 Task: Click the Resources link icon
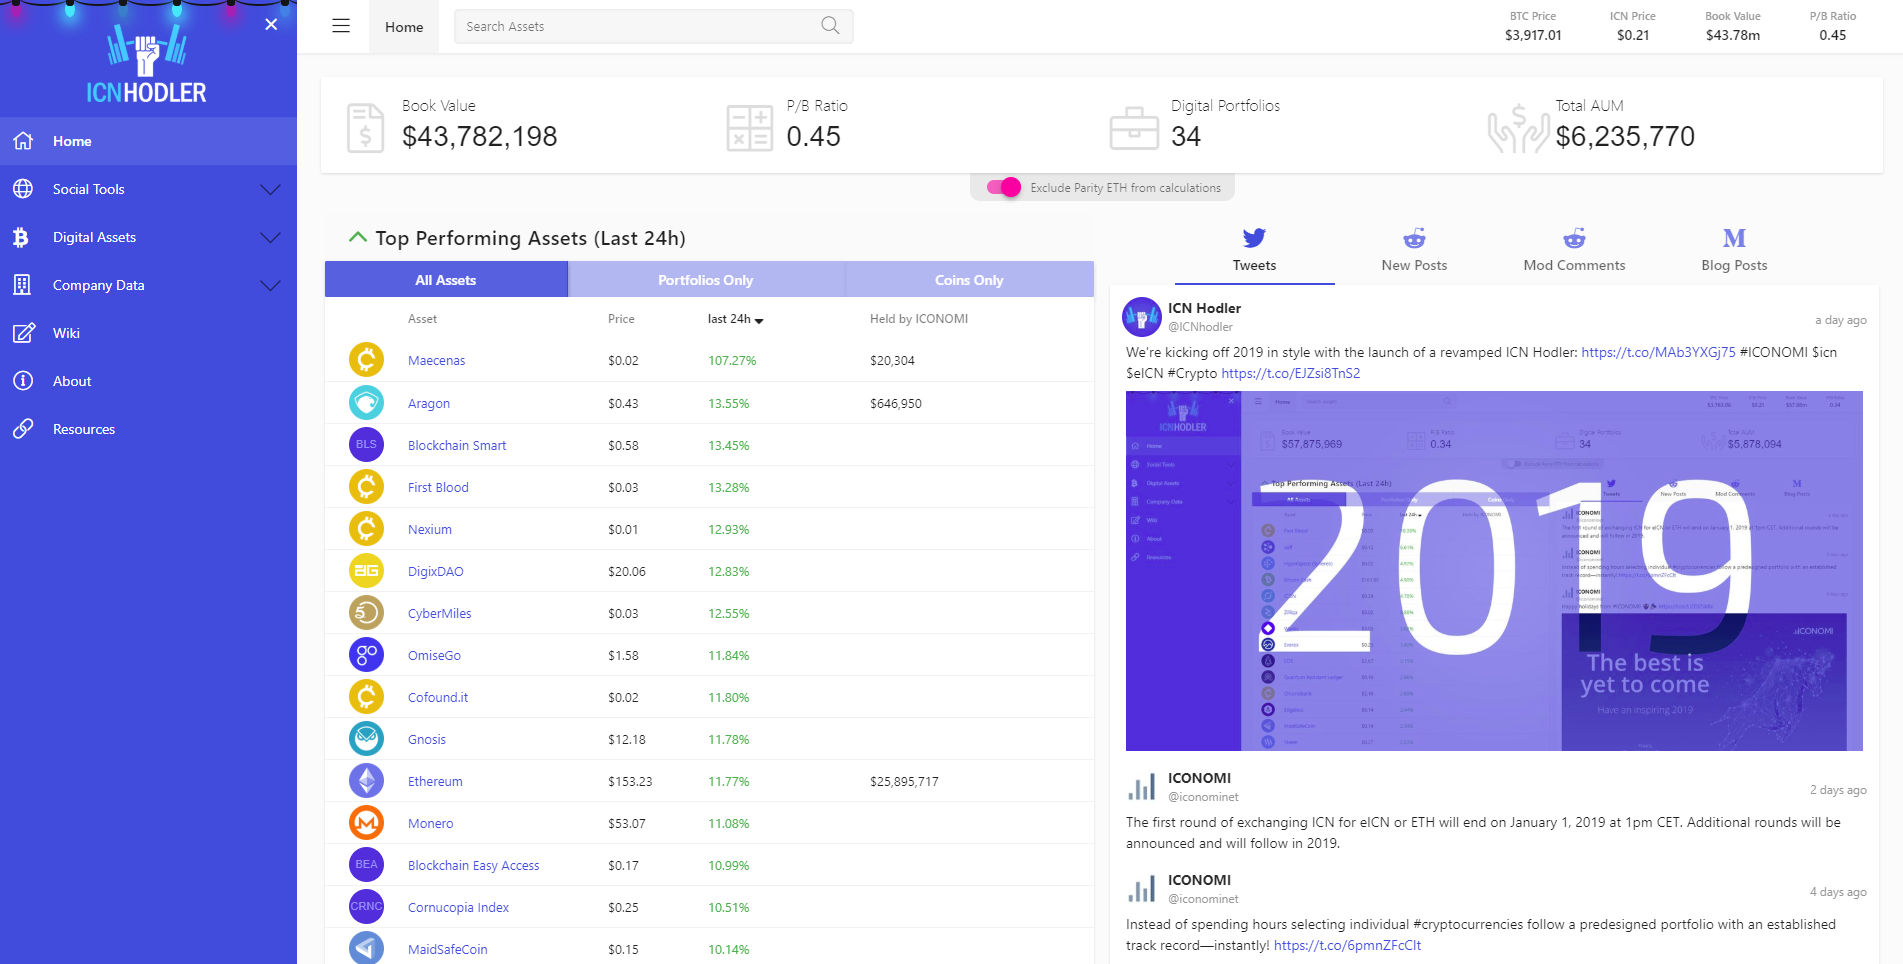click(23, 429)
